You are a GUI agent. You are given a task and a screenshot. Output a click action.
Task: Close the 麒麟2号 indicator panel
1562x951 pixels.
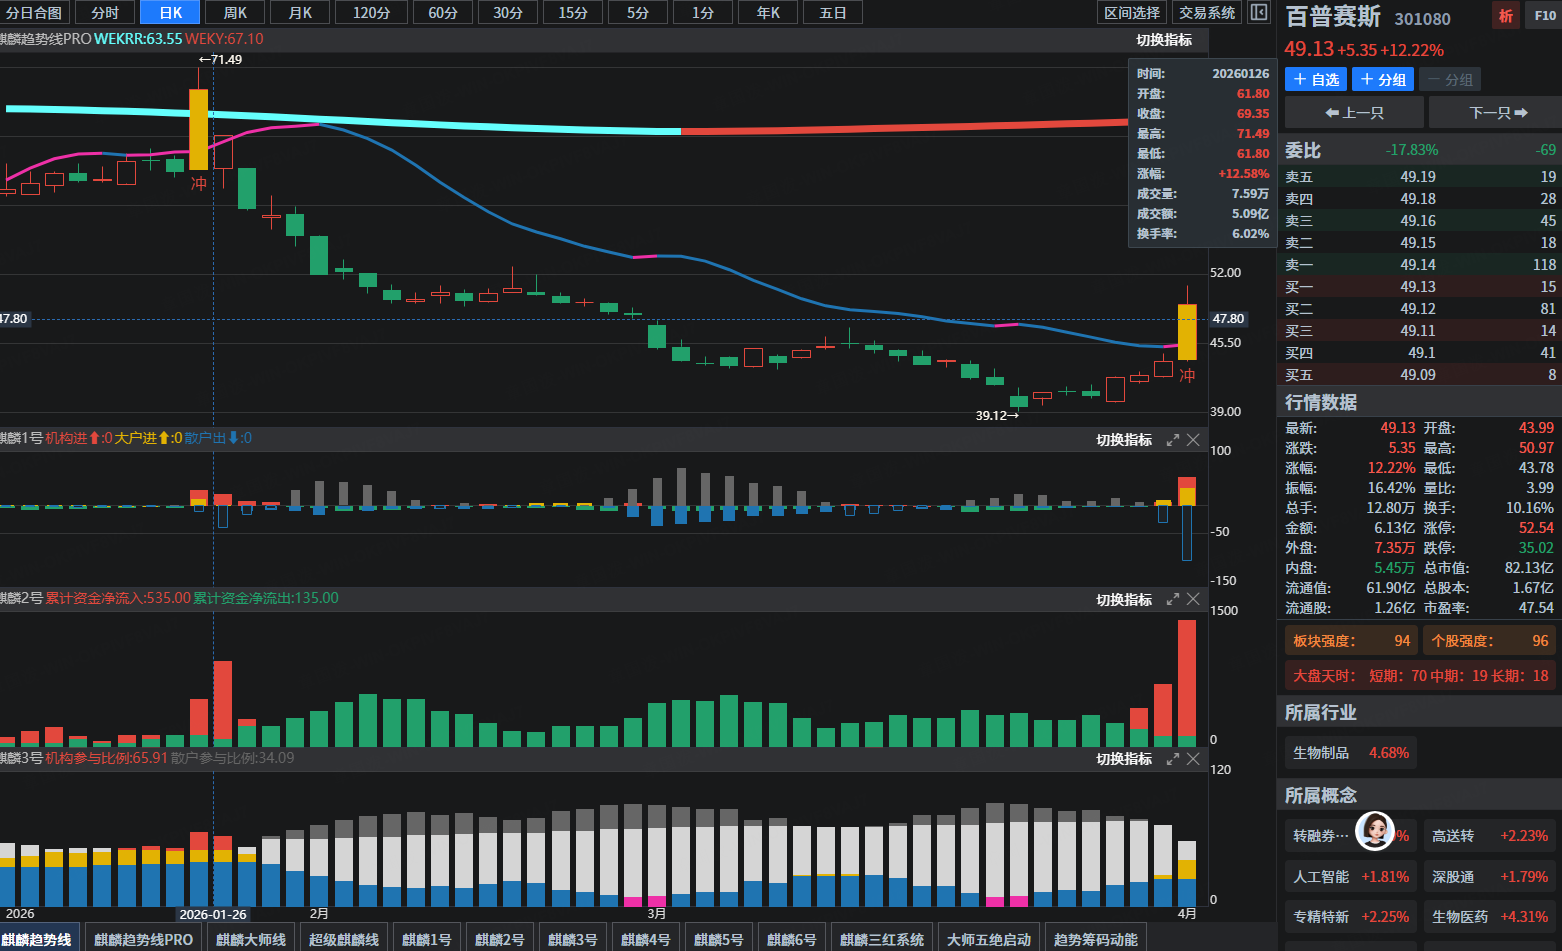[1193, 599]
